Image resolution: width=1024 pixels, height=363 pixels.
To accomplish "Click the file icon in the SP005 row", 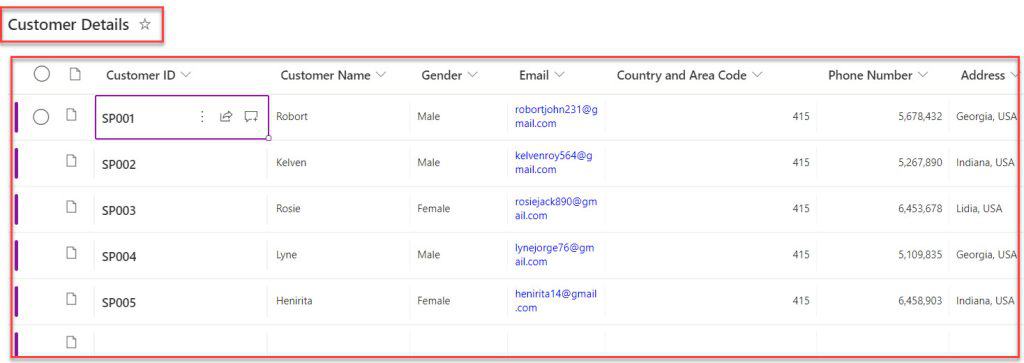I will click(x=72, y=299).
